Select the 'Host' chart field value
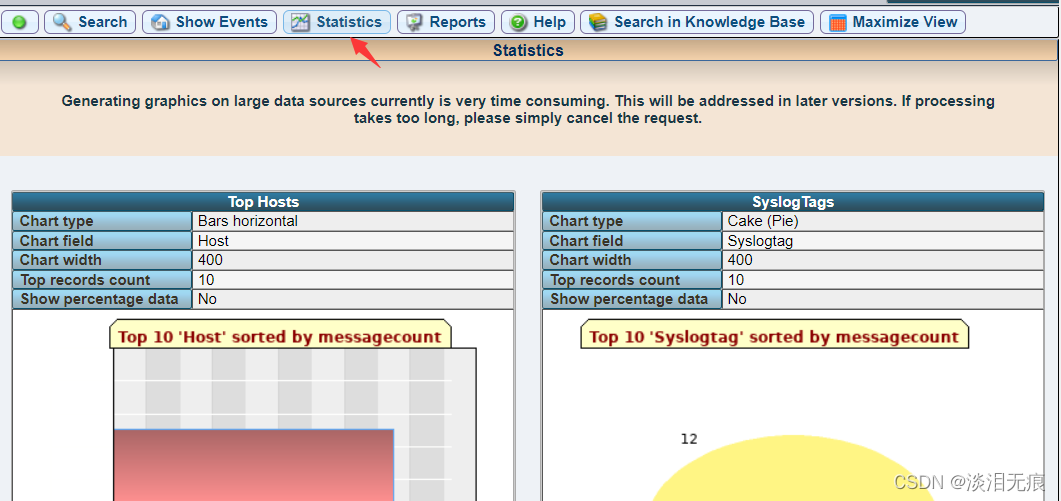1061x501 pixels. [213, 240]
